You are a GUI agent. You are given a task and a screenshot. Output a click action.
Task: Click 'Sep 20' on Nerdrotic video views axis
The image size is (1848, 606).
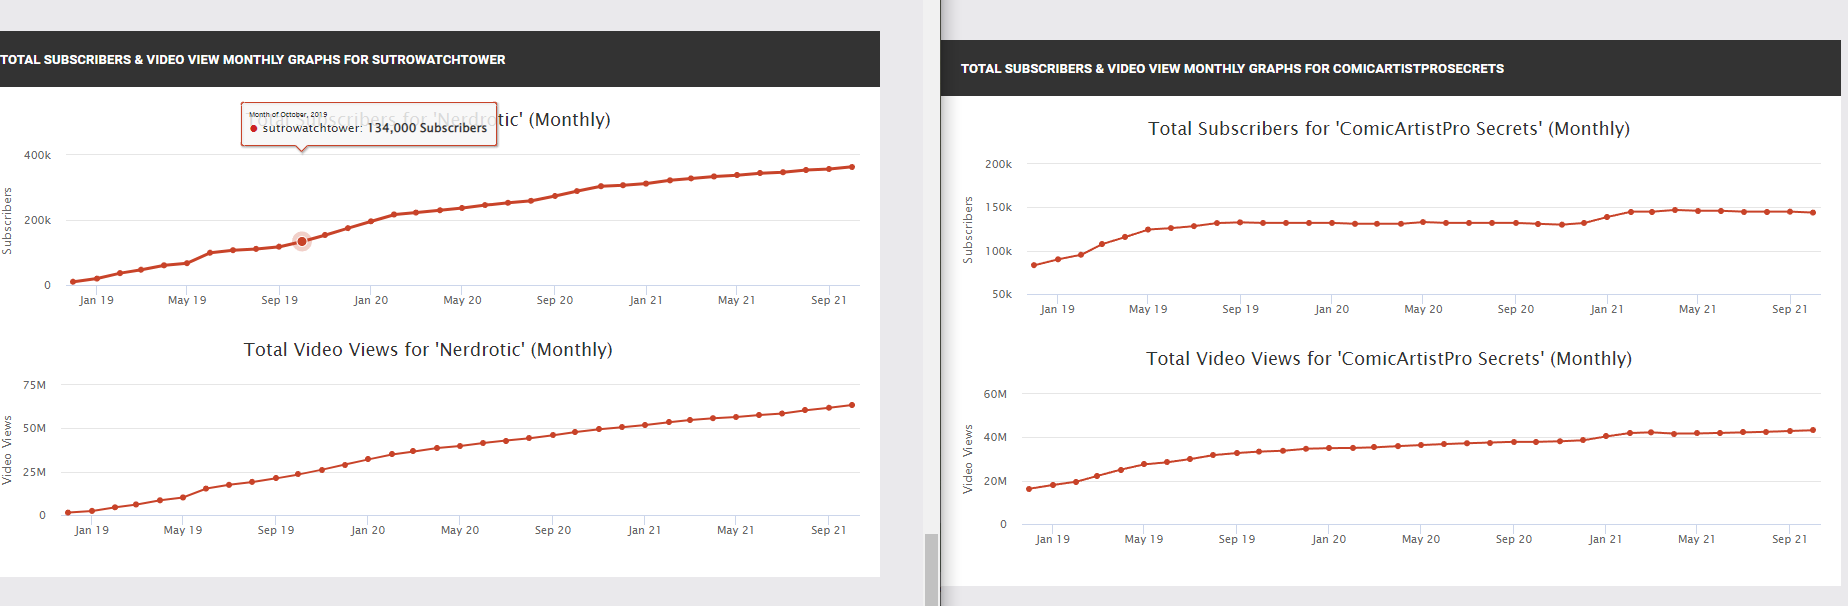[553, 531]
